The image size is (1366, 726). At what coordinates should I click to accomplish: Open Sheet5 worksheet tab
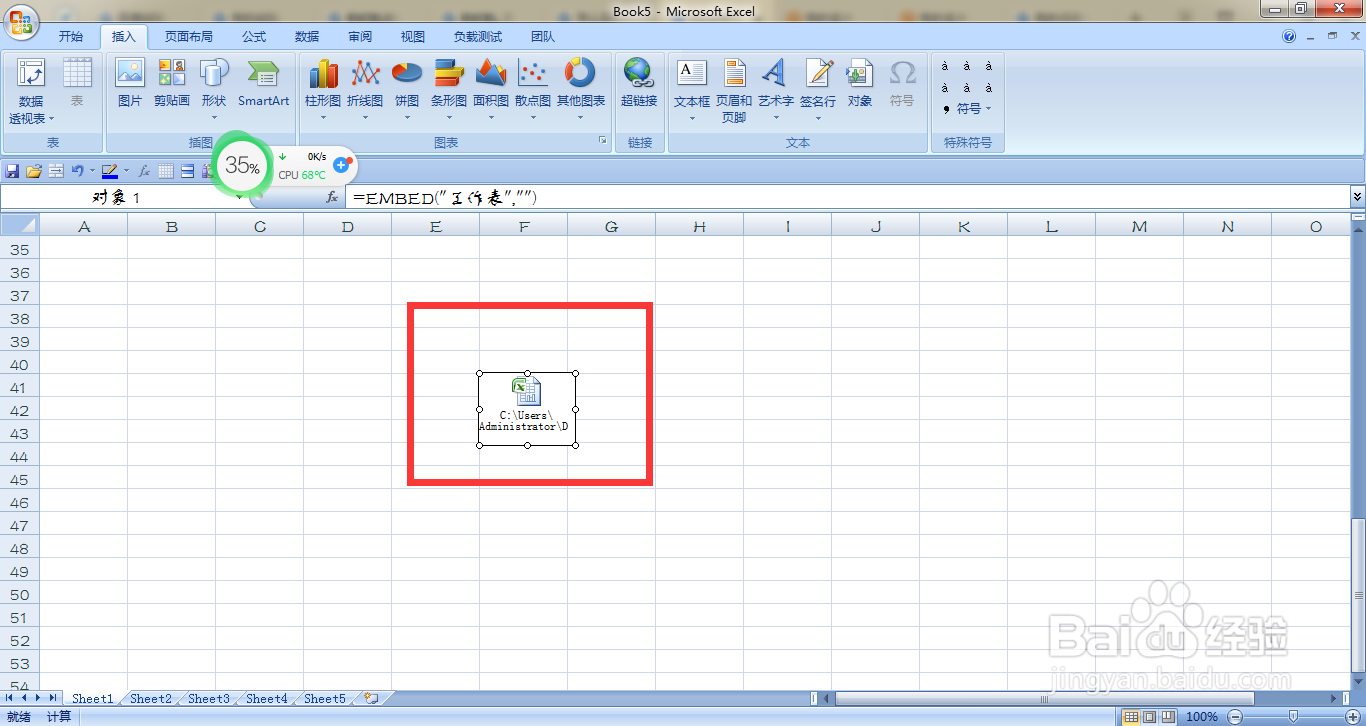tap(325, 699)
